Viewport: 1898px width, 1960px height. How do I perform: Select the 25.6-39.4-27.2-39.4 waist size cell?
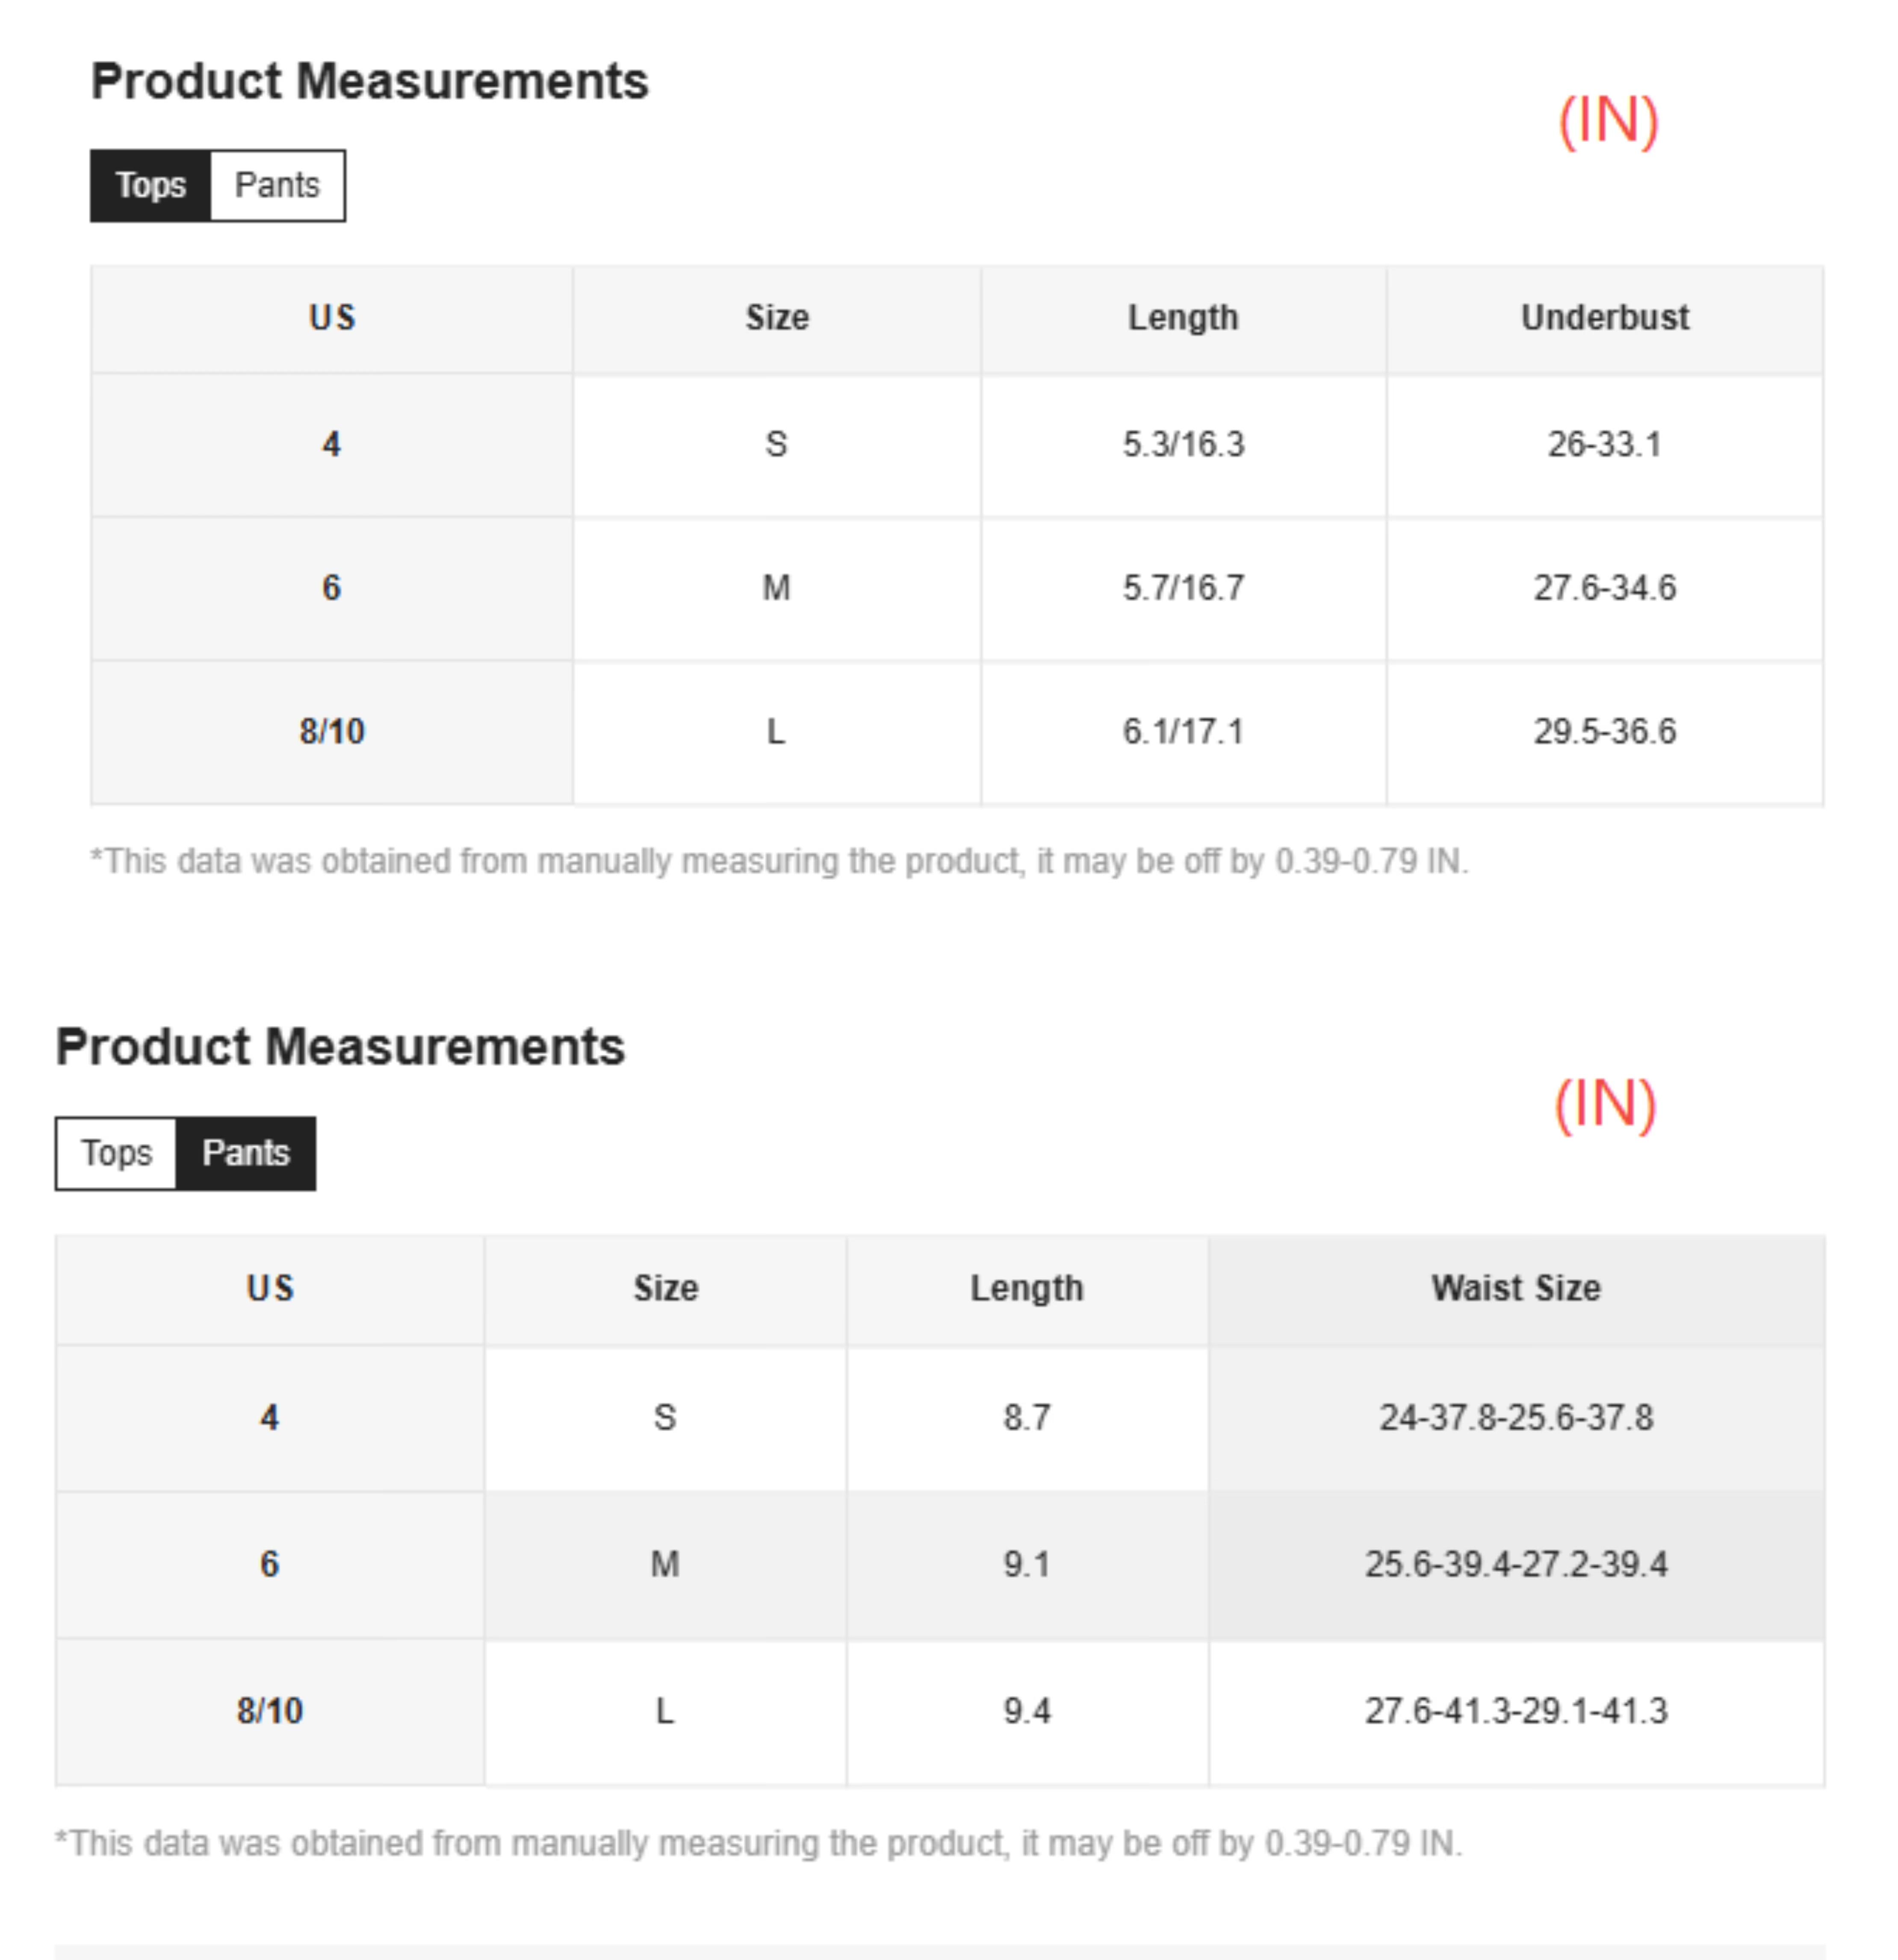(x=1515, y=1564)
